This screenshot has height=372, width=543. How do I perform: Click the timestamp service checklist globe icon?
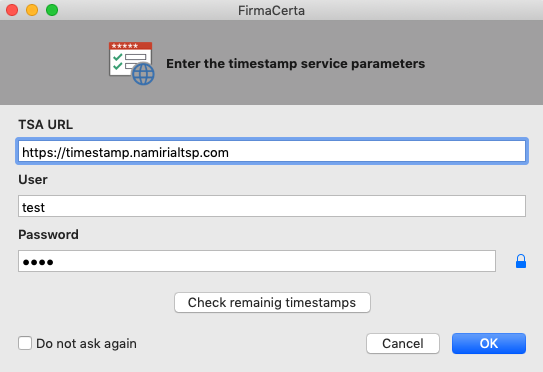[132, 63]
